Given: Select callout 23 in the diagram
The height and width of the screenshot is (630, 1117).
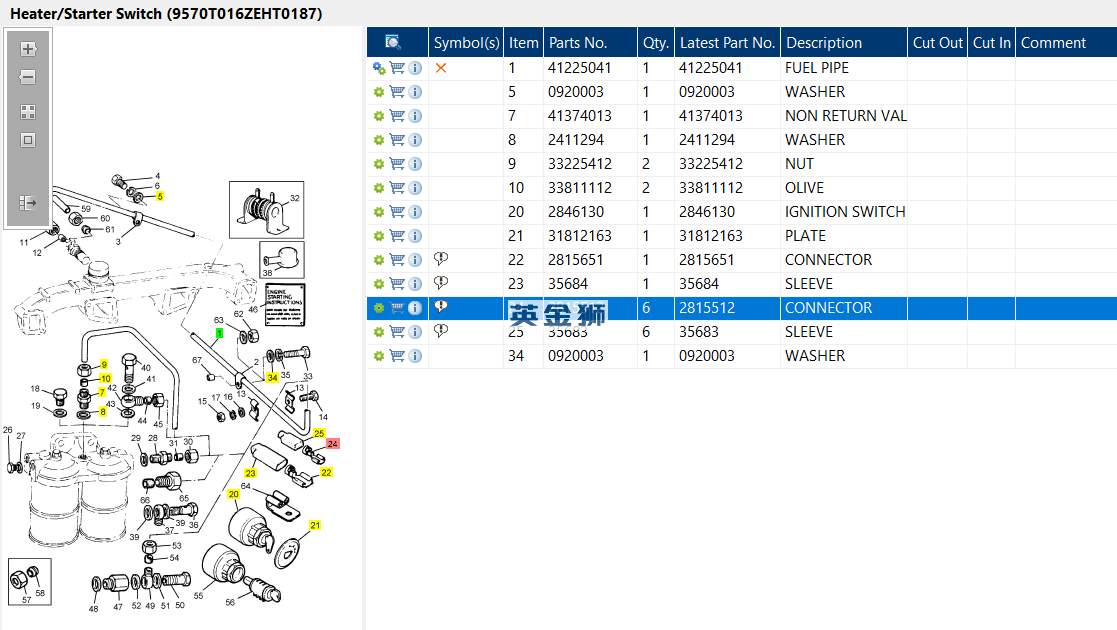Looking at the screenshot, I should [x=250, y=473].
